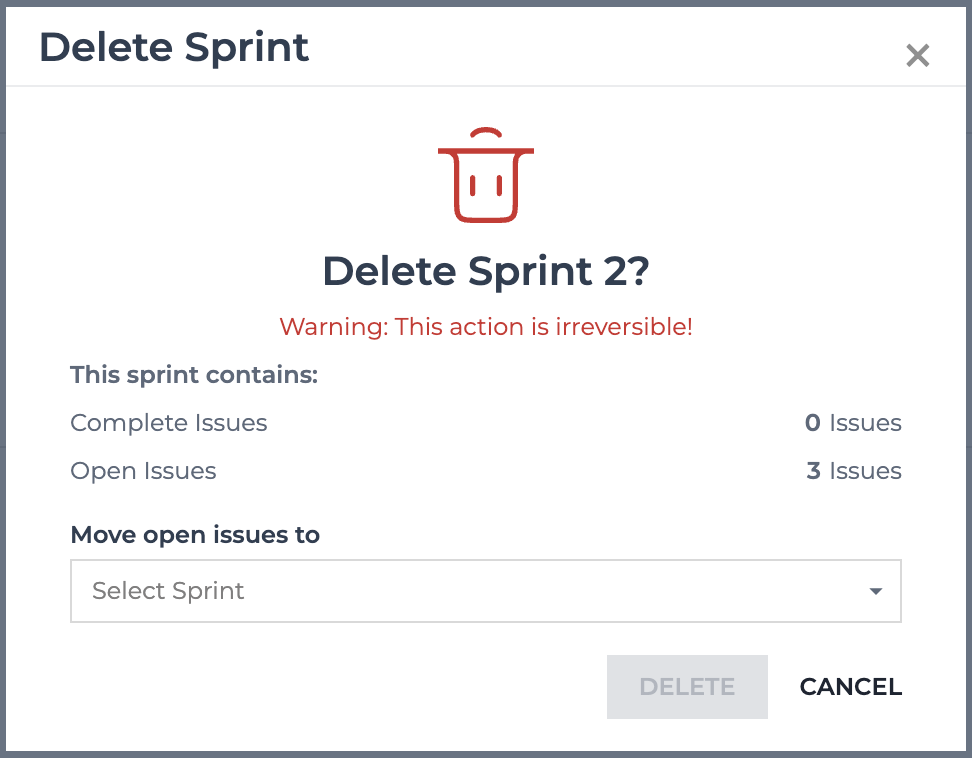Confirm with the DELETE button
Viewport: 972px width, 758px height.
pos(687,687)
